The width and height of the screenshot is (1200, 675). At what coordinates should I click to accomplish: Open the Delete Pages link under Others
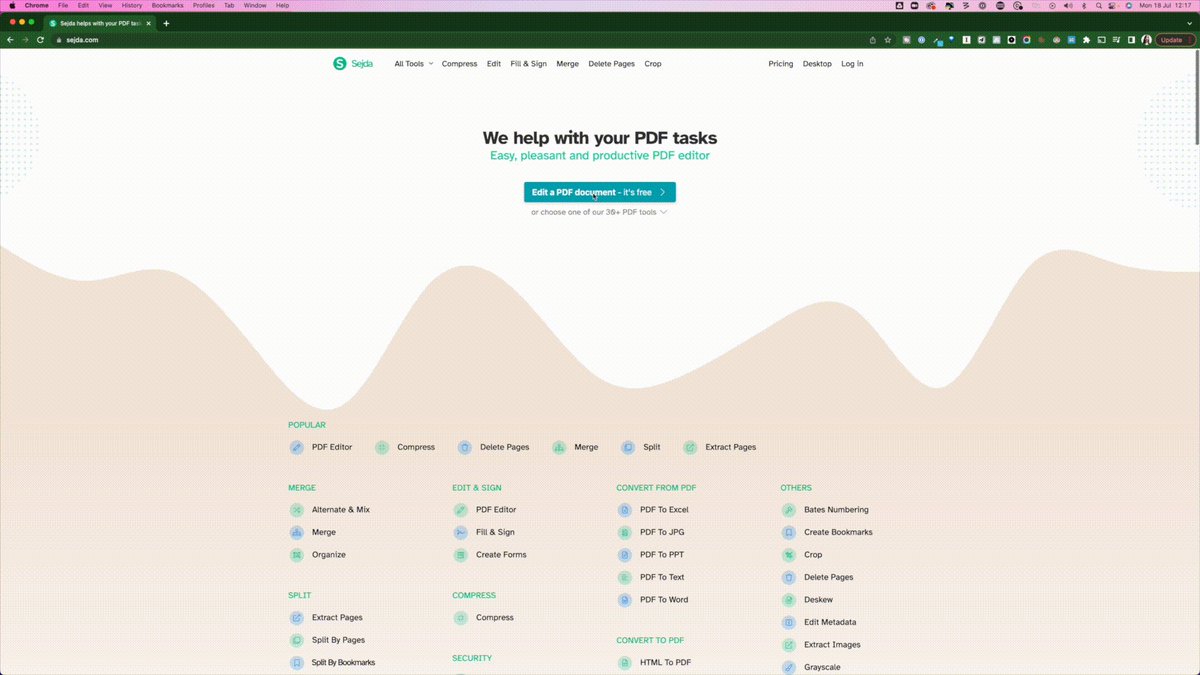829,578
